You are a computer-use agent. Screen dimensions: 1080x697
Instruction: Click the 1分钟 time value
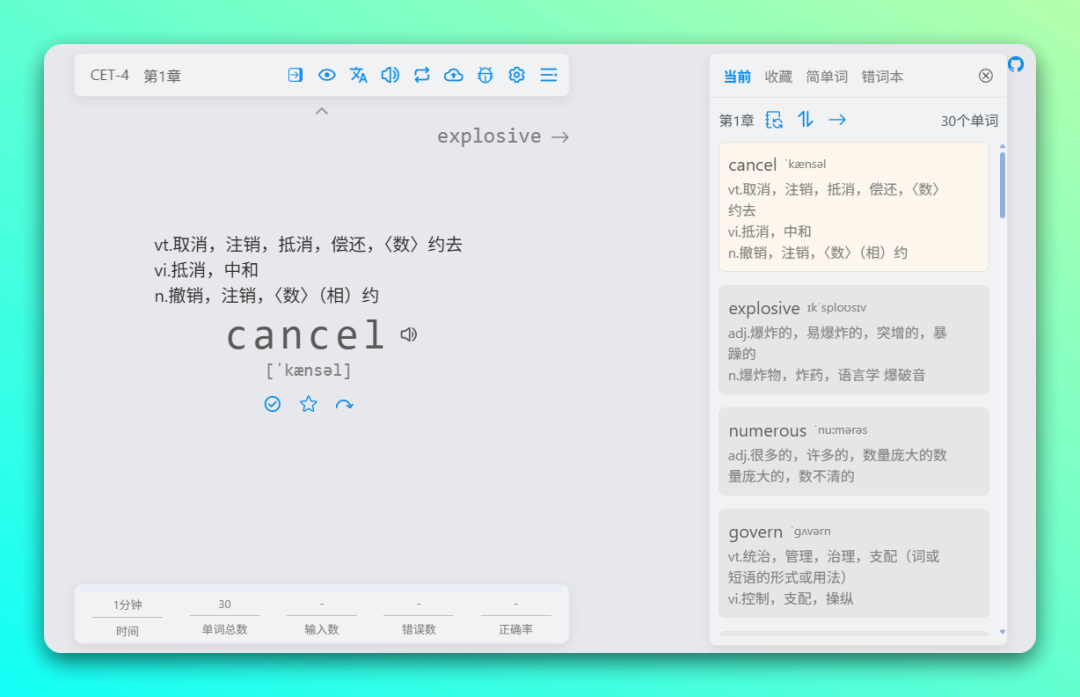click(127, 605)
